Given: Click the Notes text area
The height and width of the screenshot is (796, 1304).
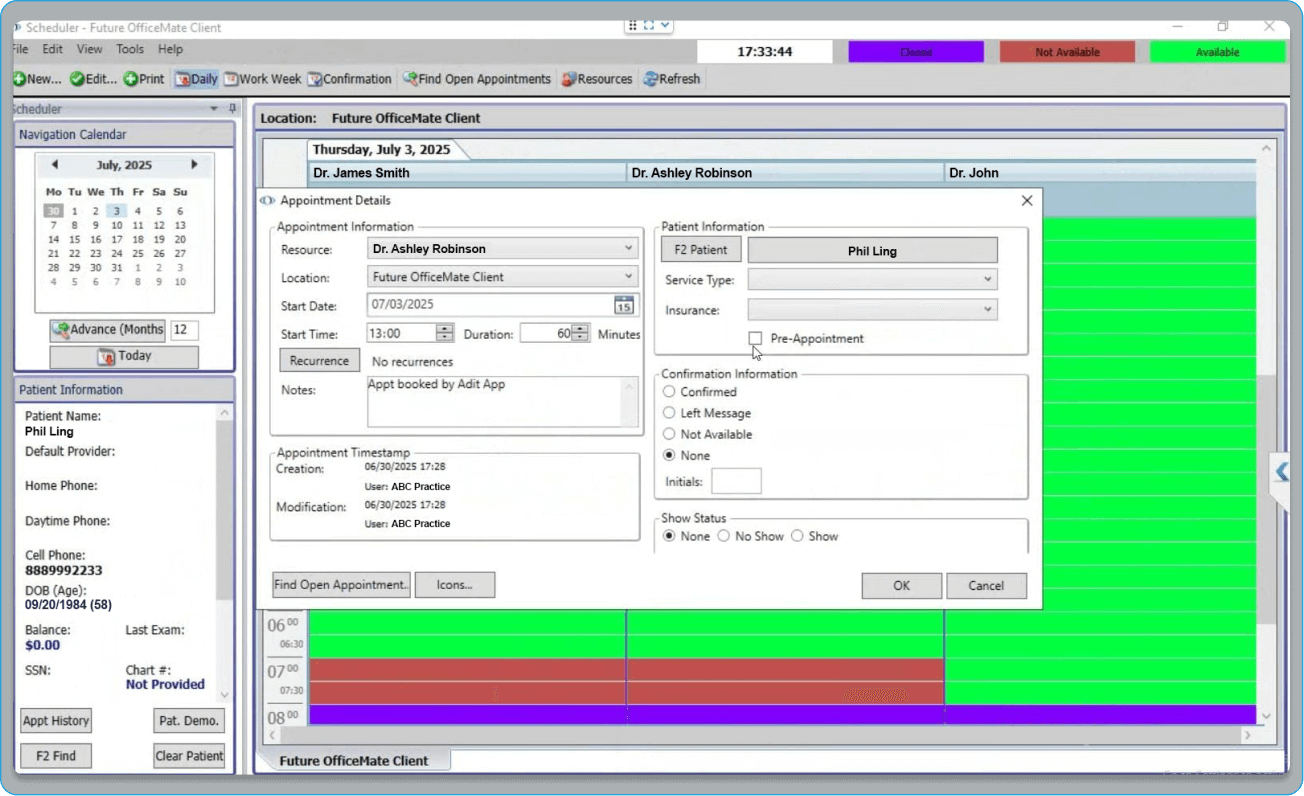Looking at the screenshot, I should point(503,402).
